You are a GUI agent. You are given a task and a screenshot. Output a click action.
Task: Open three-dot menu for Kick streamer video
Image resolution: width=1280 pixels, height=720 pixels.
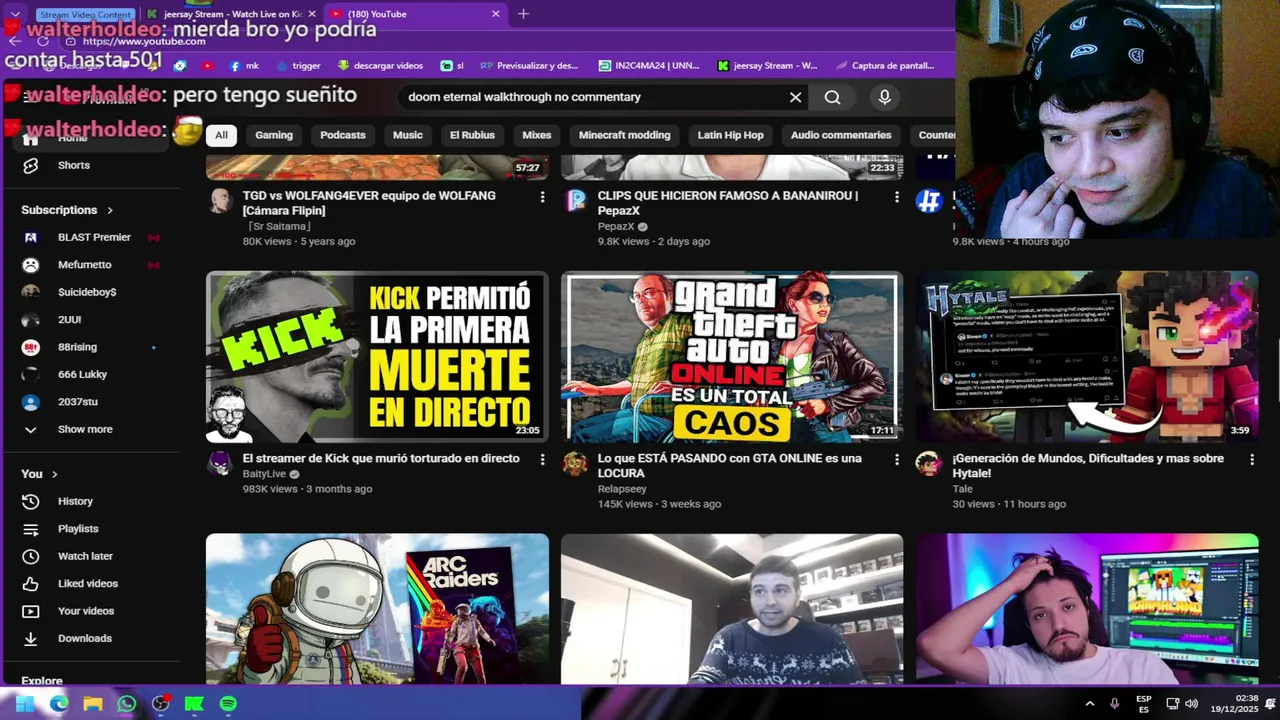(542, 459)
